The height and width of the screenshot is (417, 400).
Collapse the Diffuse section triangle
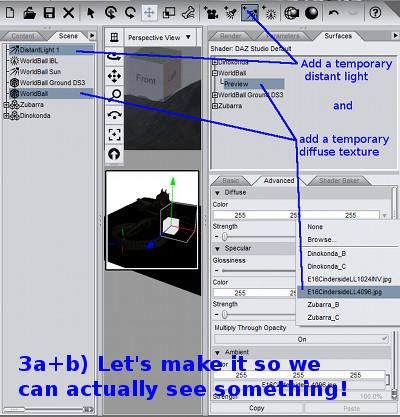click(218, 193)
